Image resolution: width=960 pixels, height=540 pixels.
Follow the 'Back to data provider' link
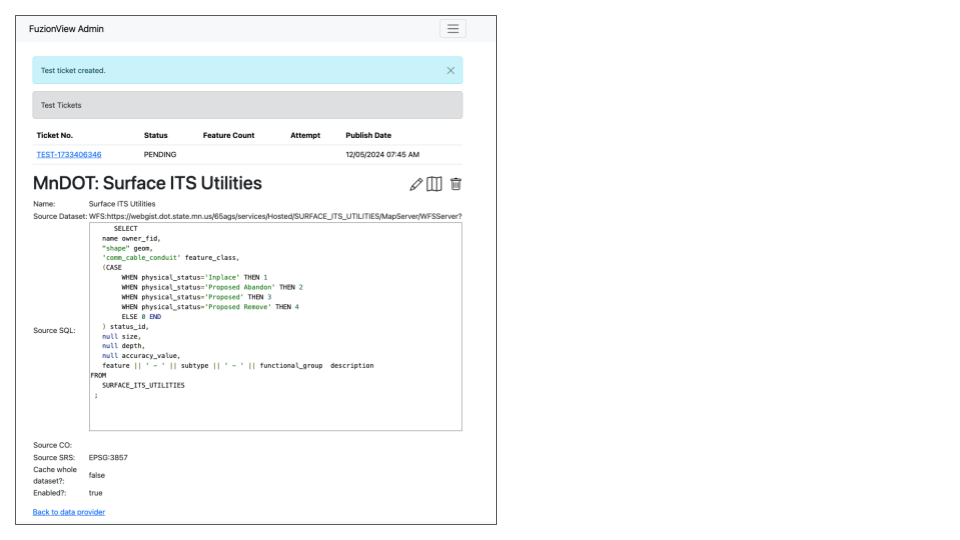tap(69, 512)
